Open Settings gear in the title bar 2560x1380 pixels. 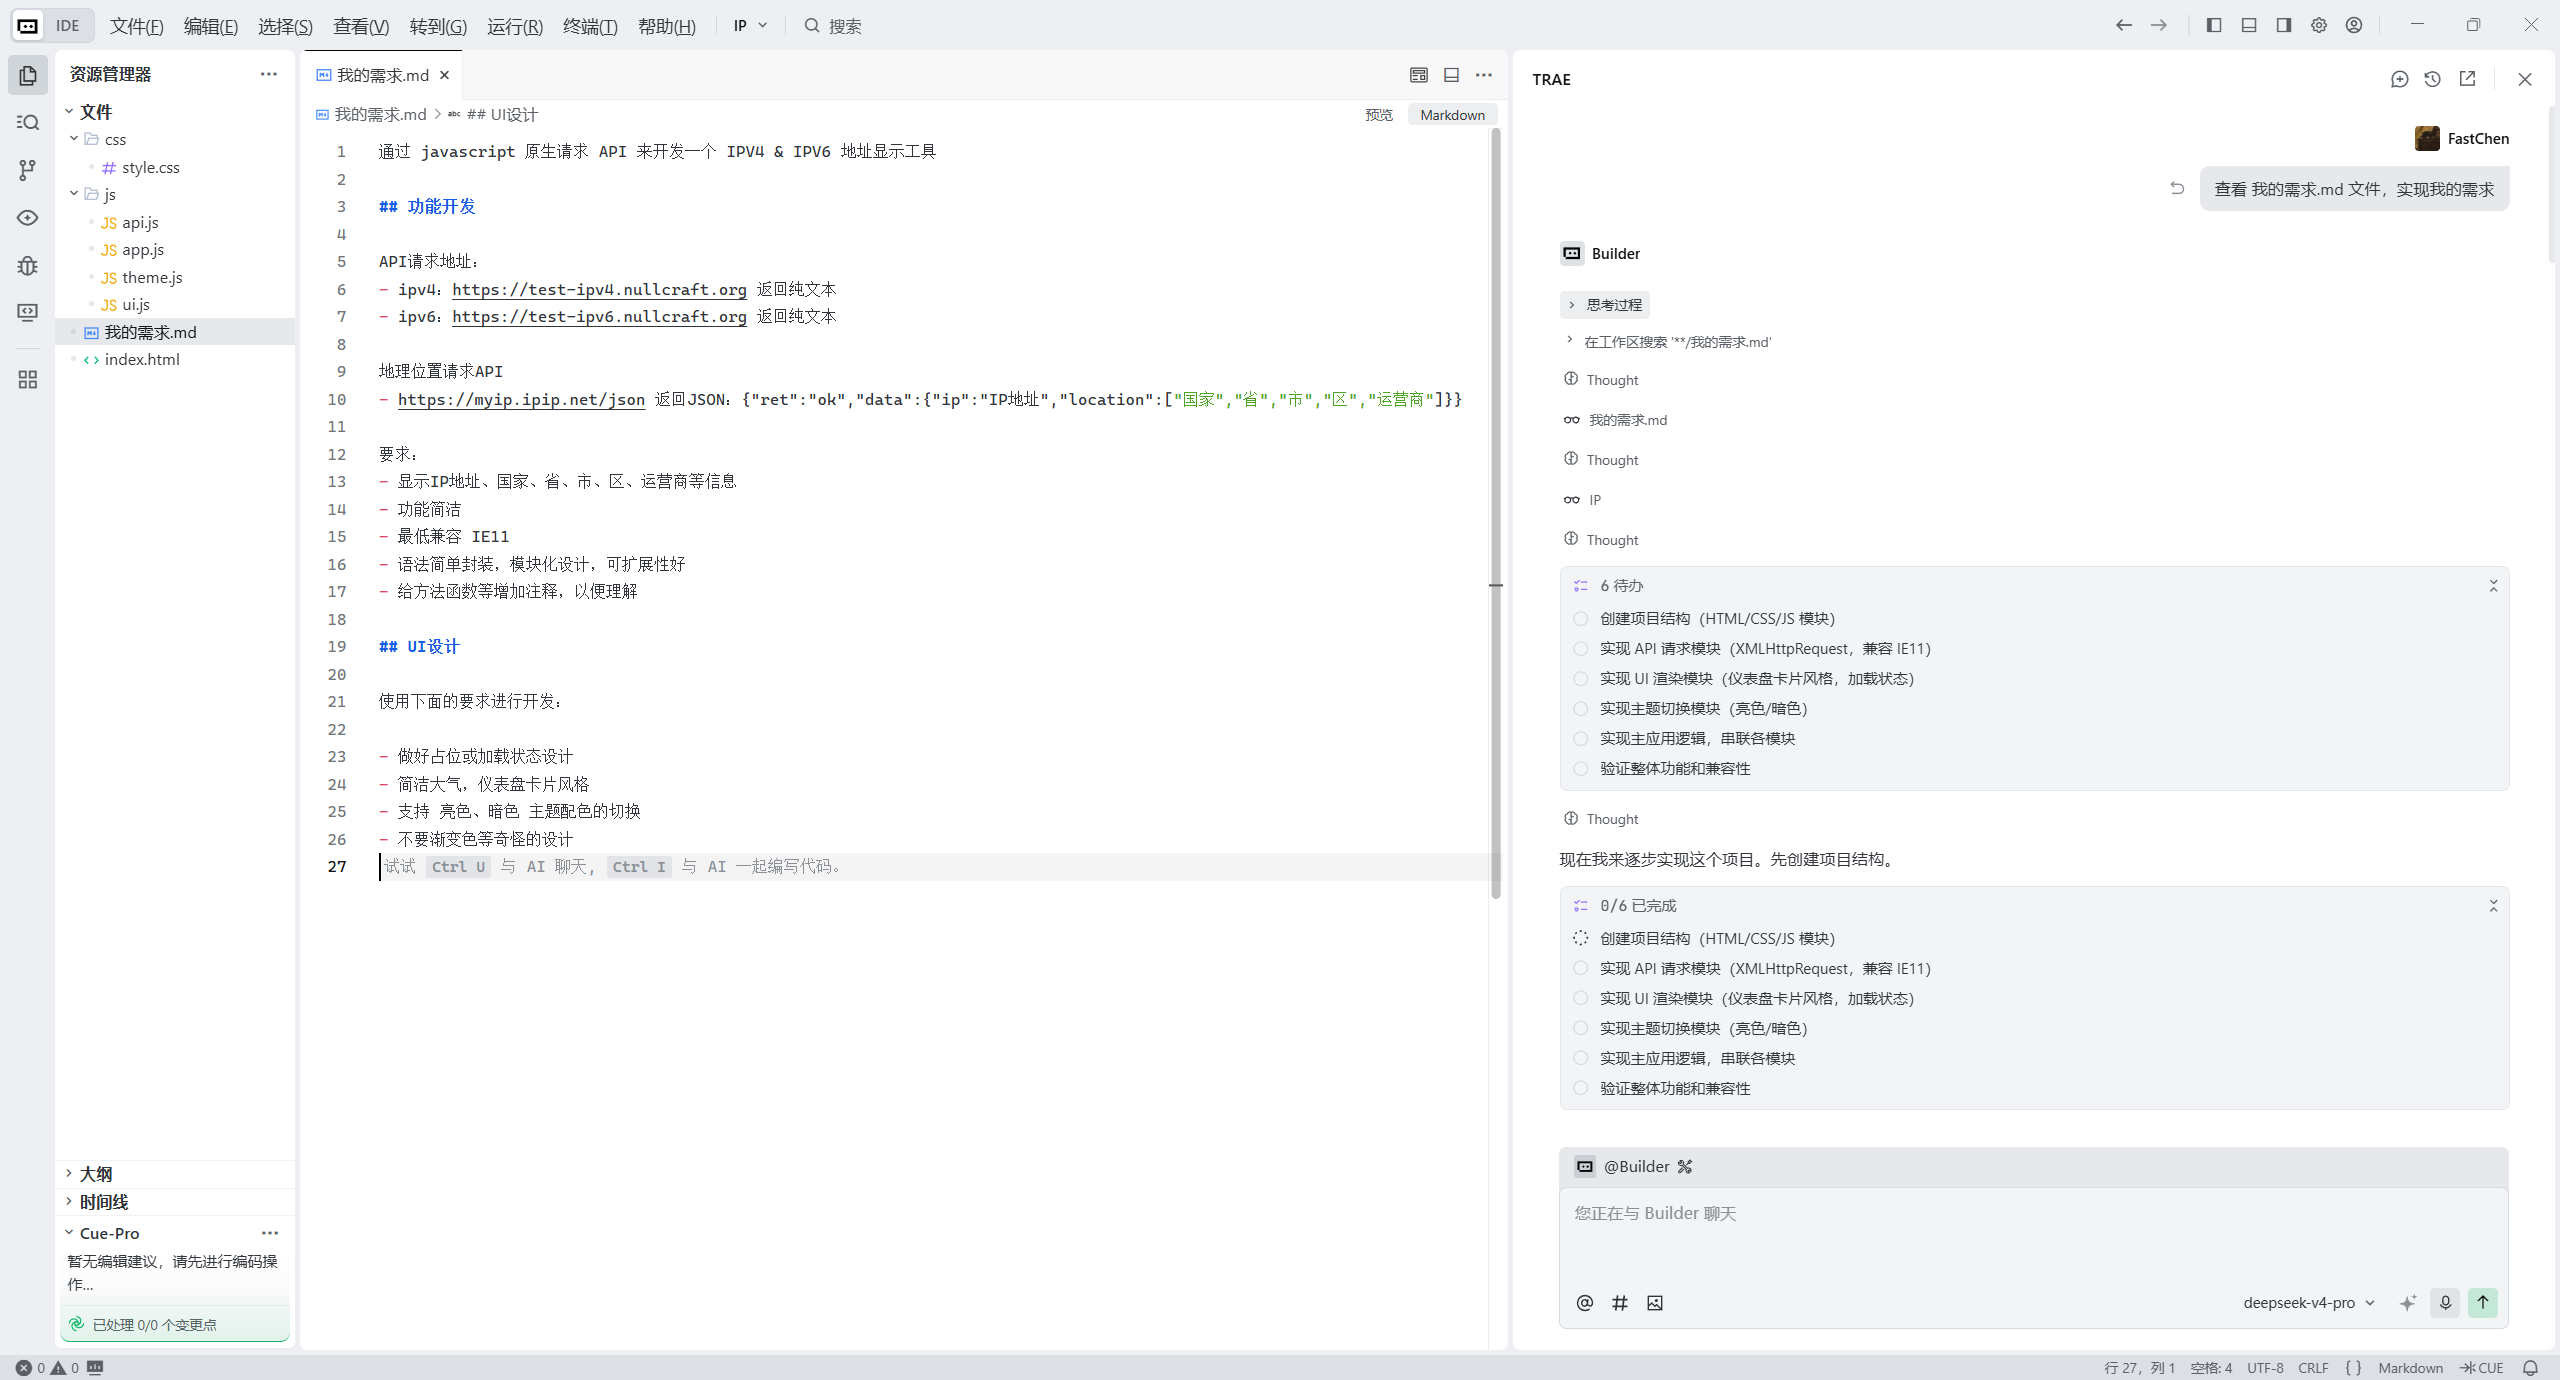click(x=2318, y=25)
